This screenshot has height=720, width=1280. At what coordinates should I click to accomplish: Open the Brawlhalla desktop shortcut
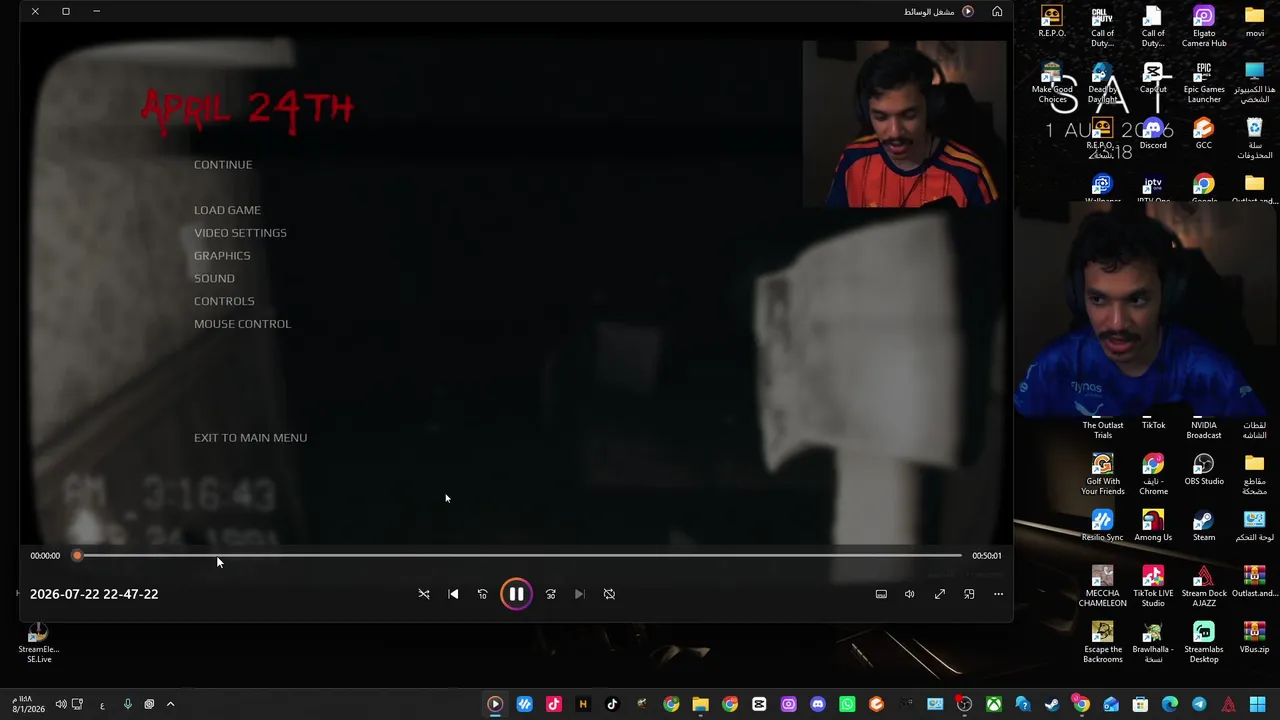point(1153,643)
